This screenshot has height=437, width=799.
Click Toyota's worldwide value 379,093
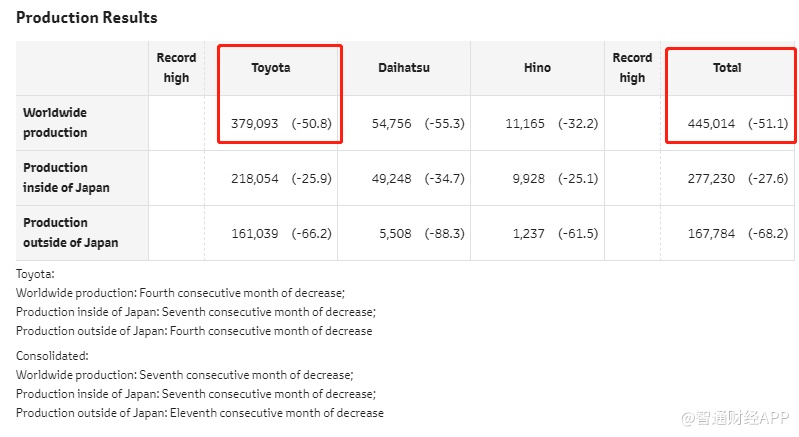click(x=254, y=124)
